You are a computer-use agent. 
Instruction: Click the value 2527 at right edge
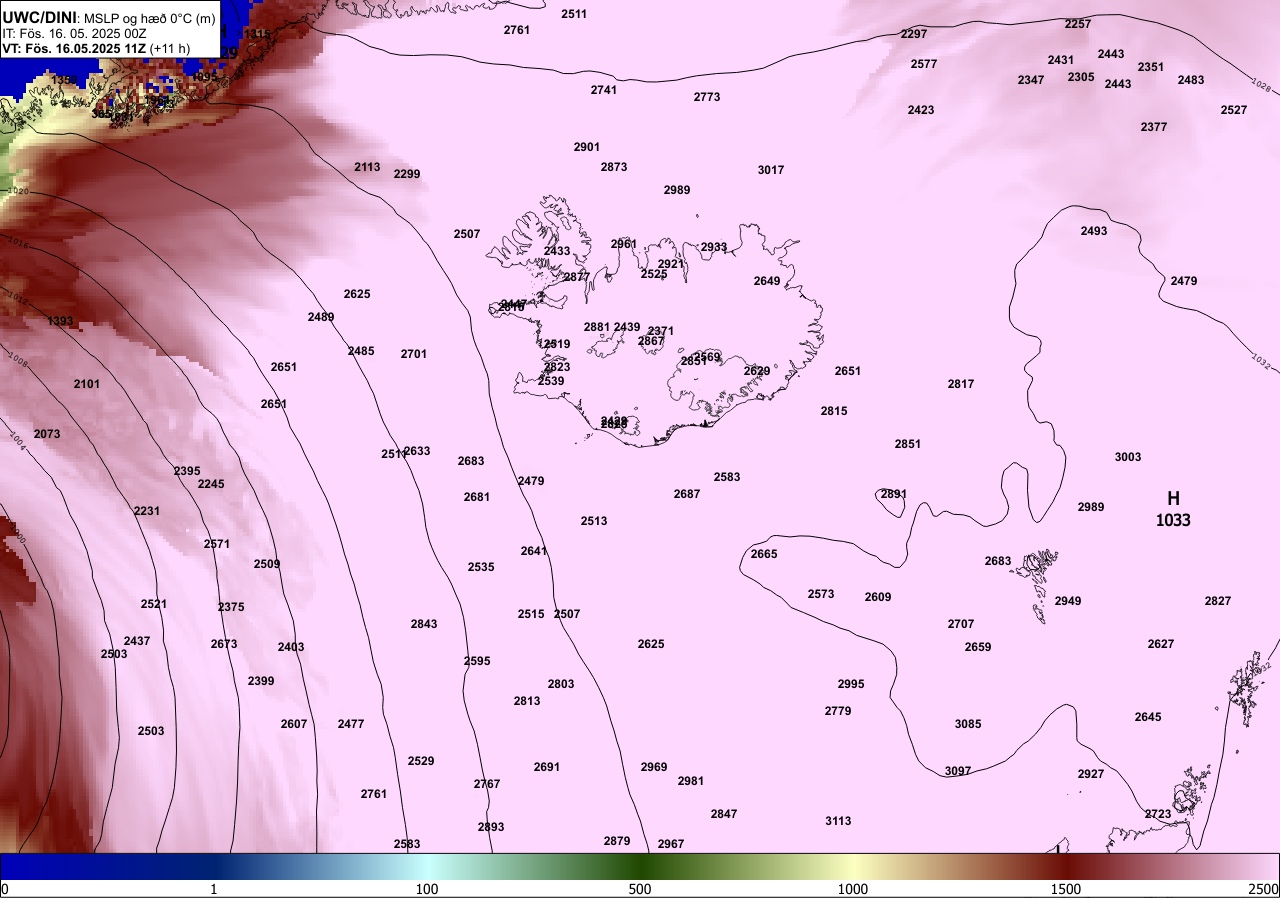(x=1234, y=110)
